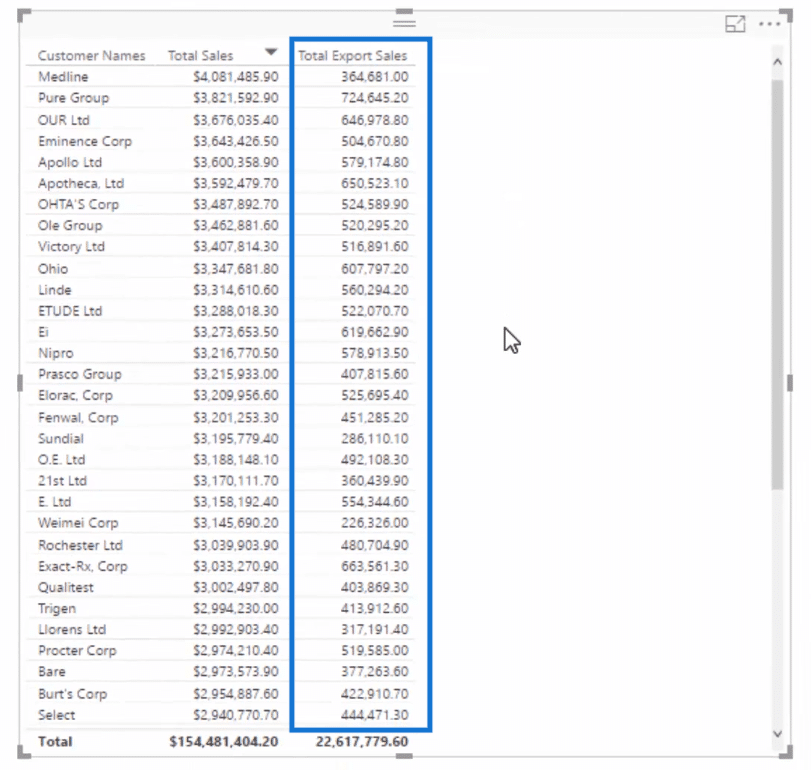
Task: Select the Nipro customer name
Action: (56, 354)
